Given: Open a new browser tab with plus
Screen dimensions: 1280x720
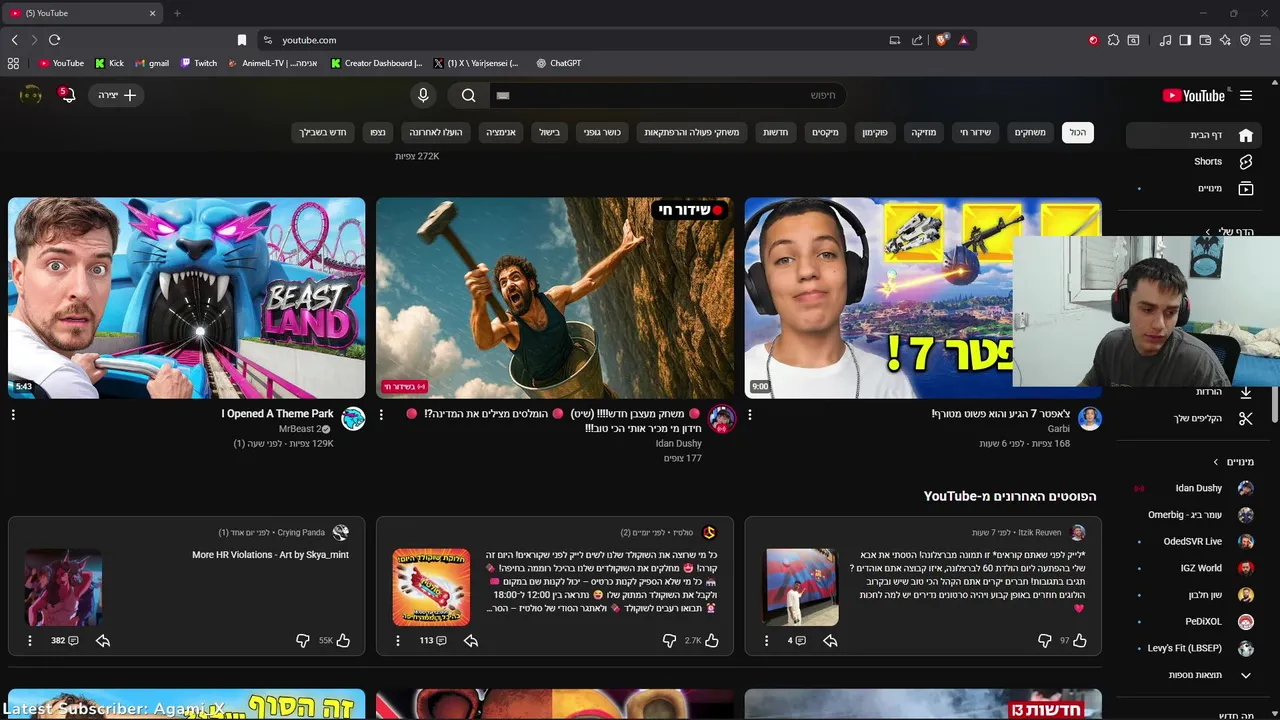Looking at the screenshot, I should point(177,13).
